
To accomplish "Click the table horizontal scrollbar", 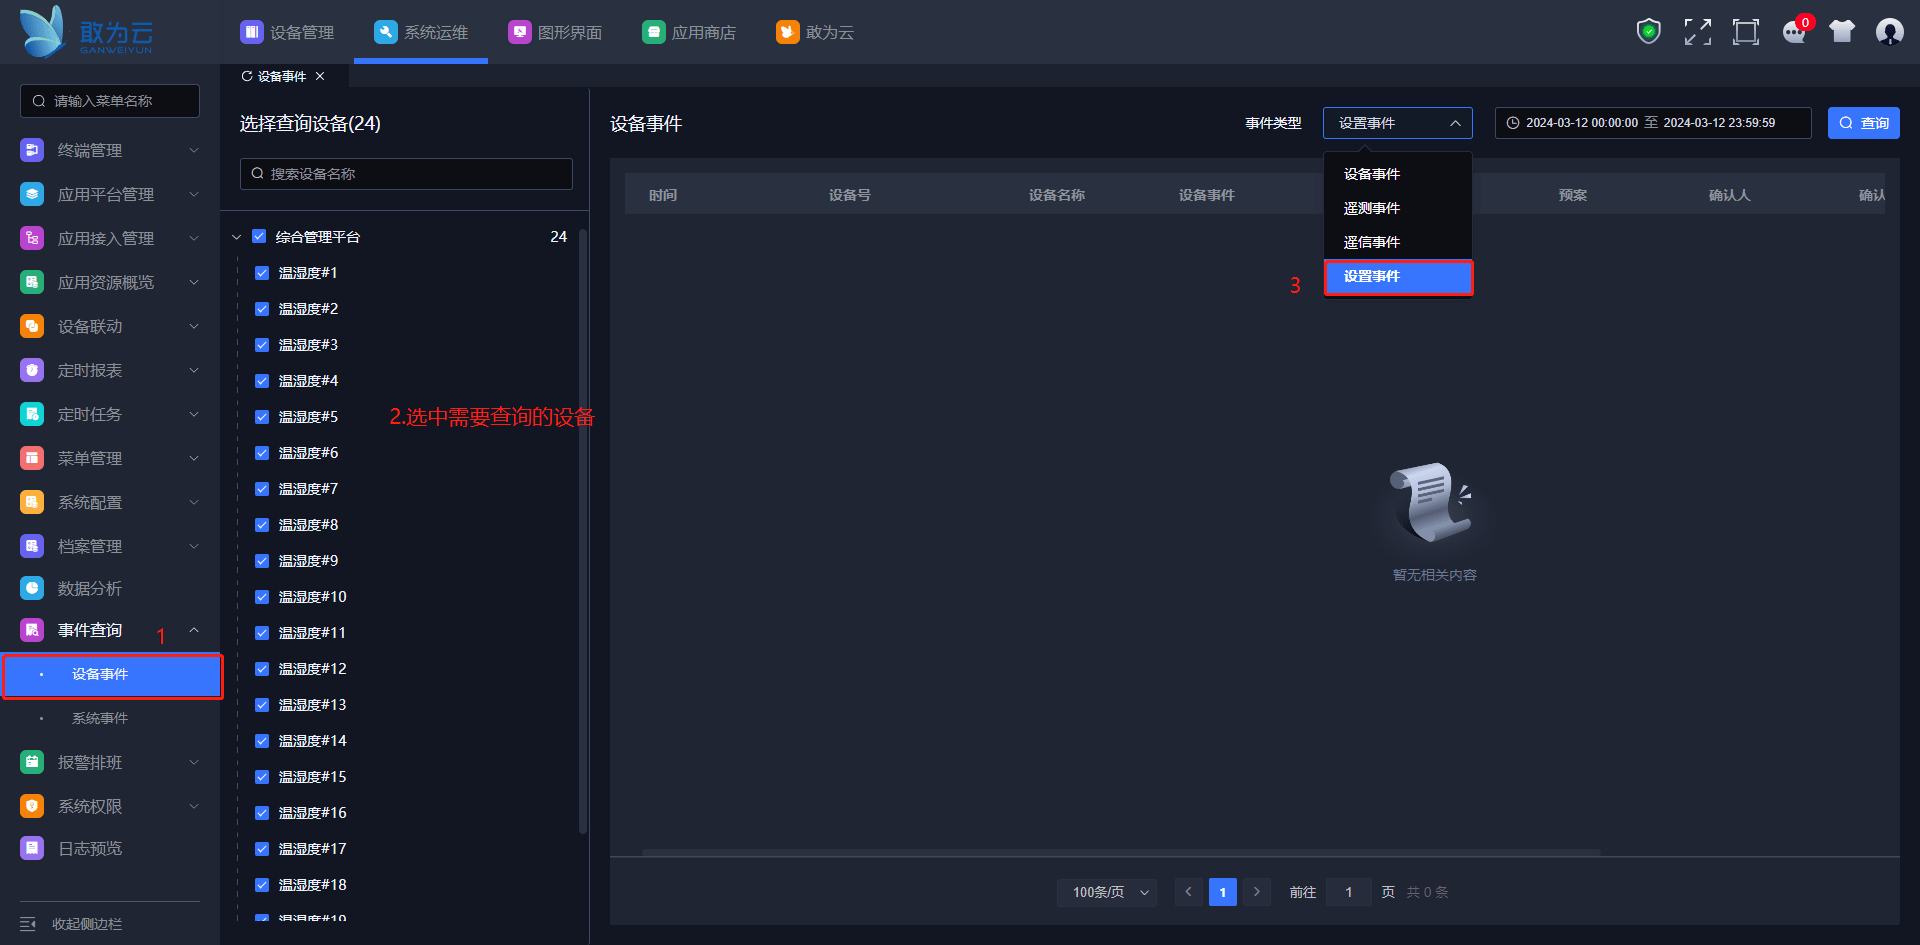I will (1121, 853).
